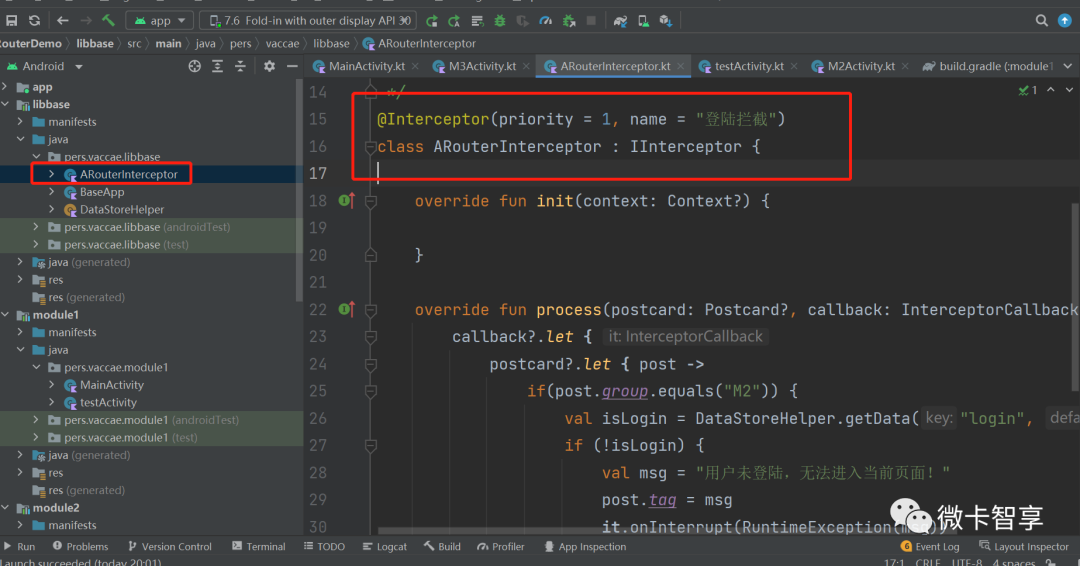Click the Save All toolbar icon
The image size is (1080, 566).
(11, 21)
